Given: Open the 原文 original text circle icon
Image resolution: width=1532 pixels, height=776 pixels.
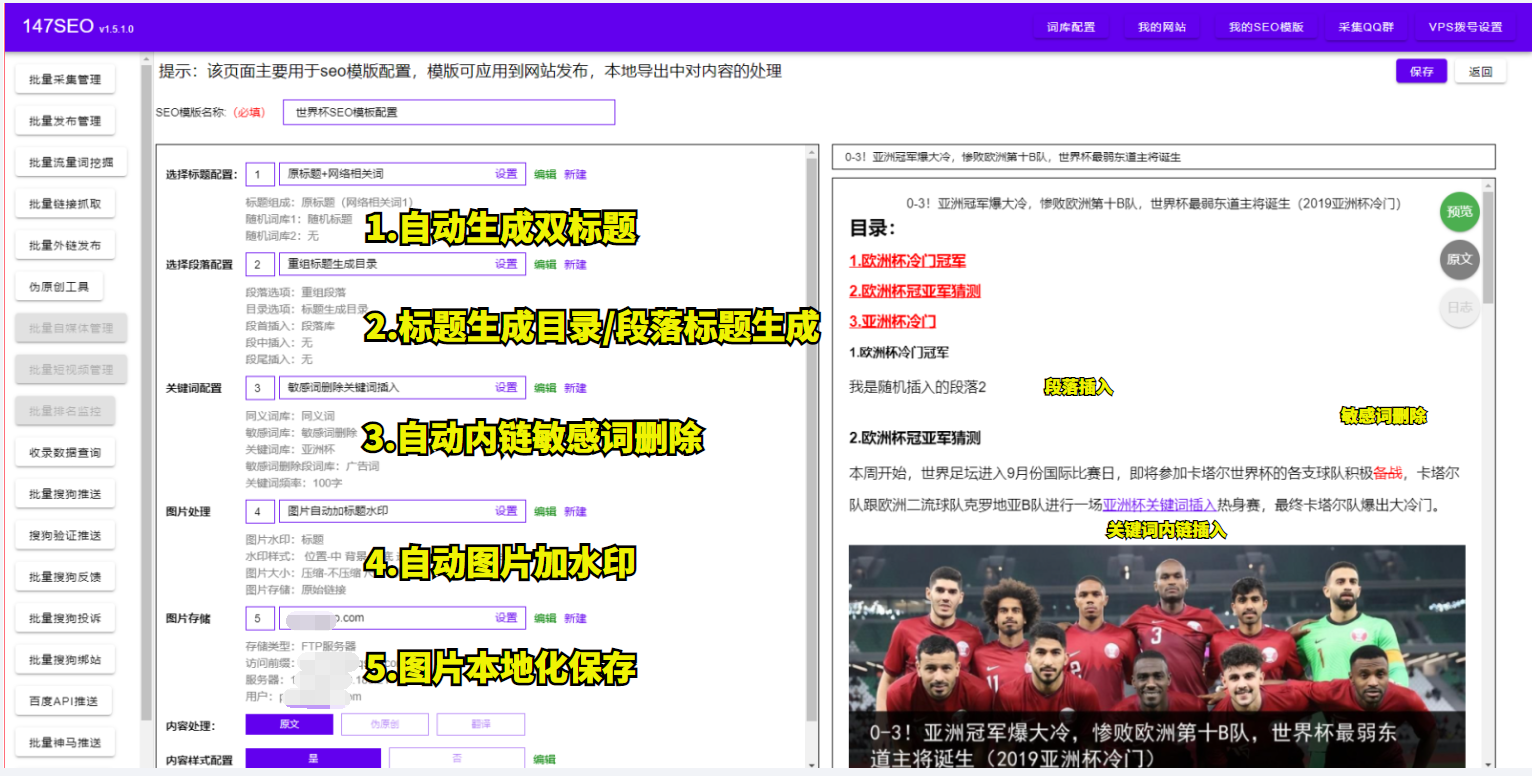Looking at the screenshot, I should [1459, 260].
